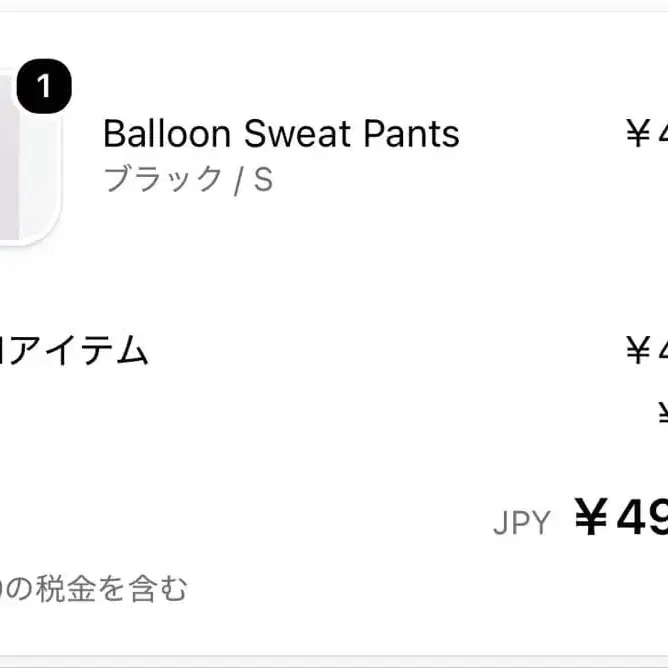Click the yen symbol of the item price
Screen dimensions: 668x668
click(x=638, y=133)
